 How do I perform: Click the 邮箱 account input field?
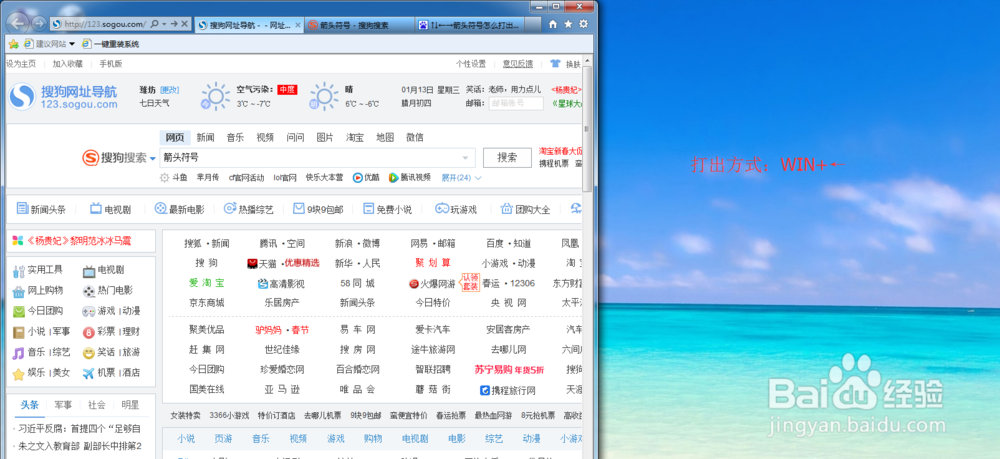(x=516, y=103)
